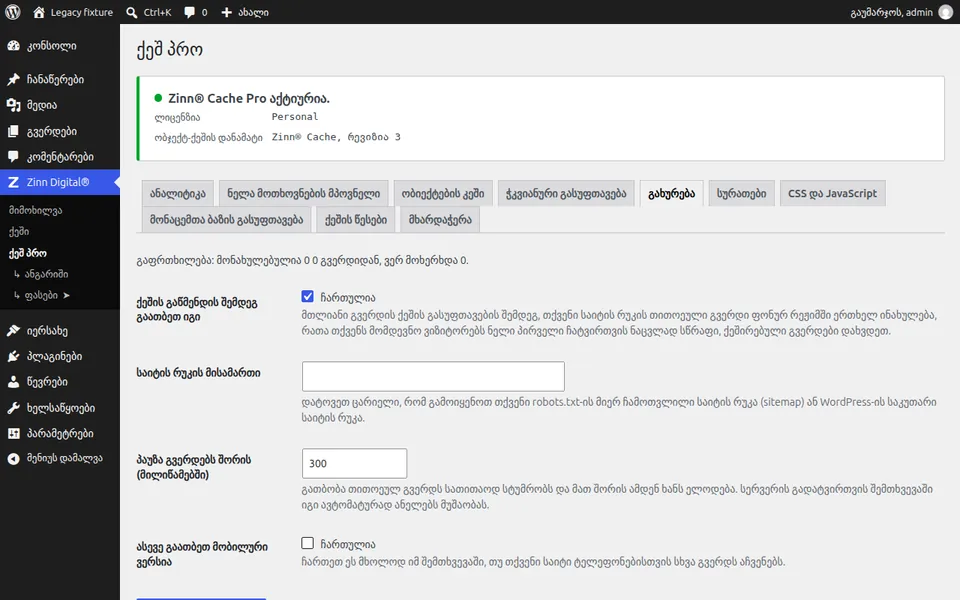The image size is (960, 600).
Task: Open the comments bubble icon in admin bar
Action: 190,12
